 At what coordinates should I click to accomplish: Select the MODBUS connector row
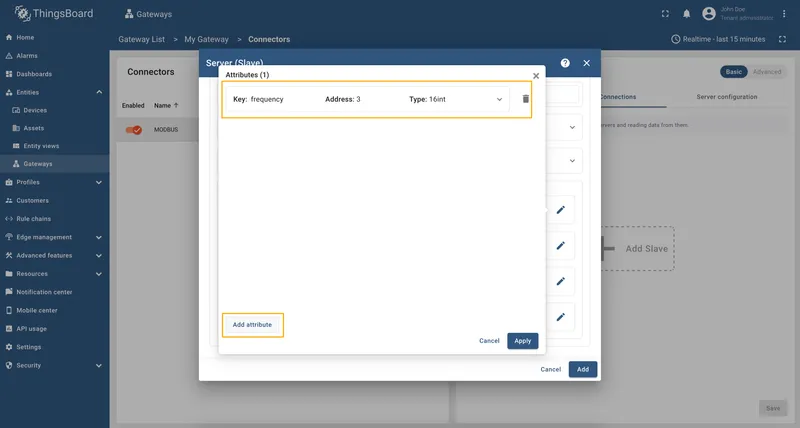pos(158,130)
